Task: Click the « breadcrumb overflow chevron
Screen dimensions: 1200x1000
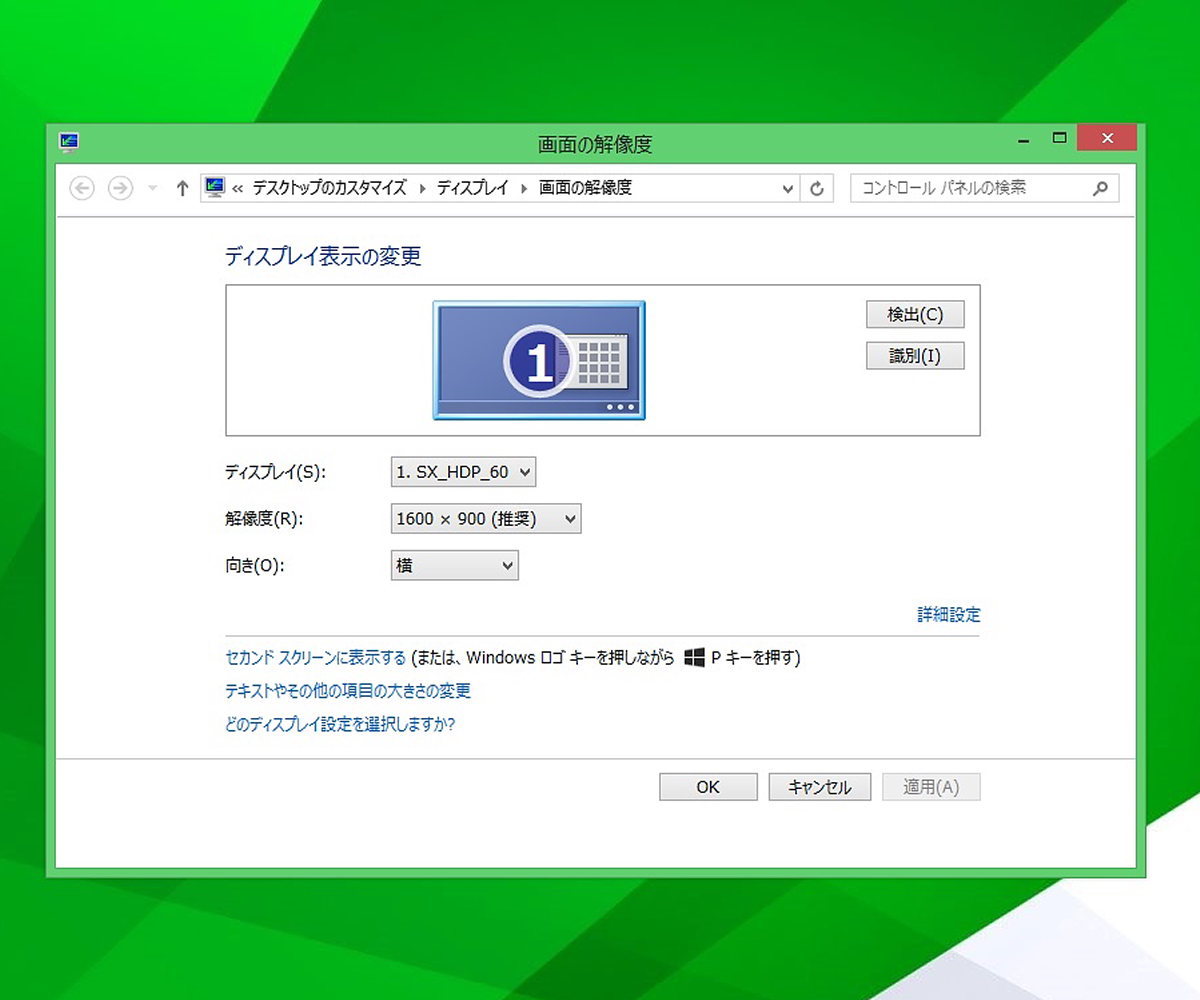Action: pos(238,188)
